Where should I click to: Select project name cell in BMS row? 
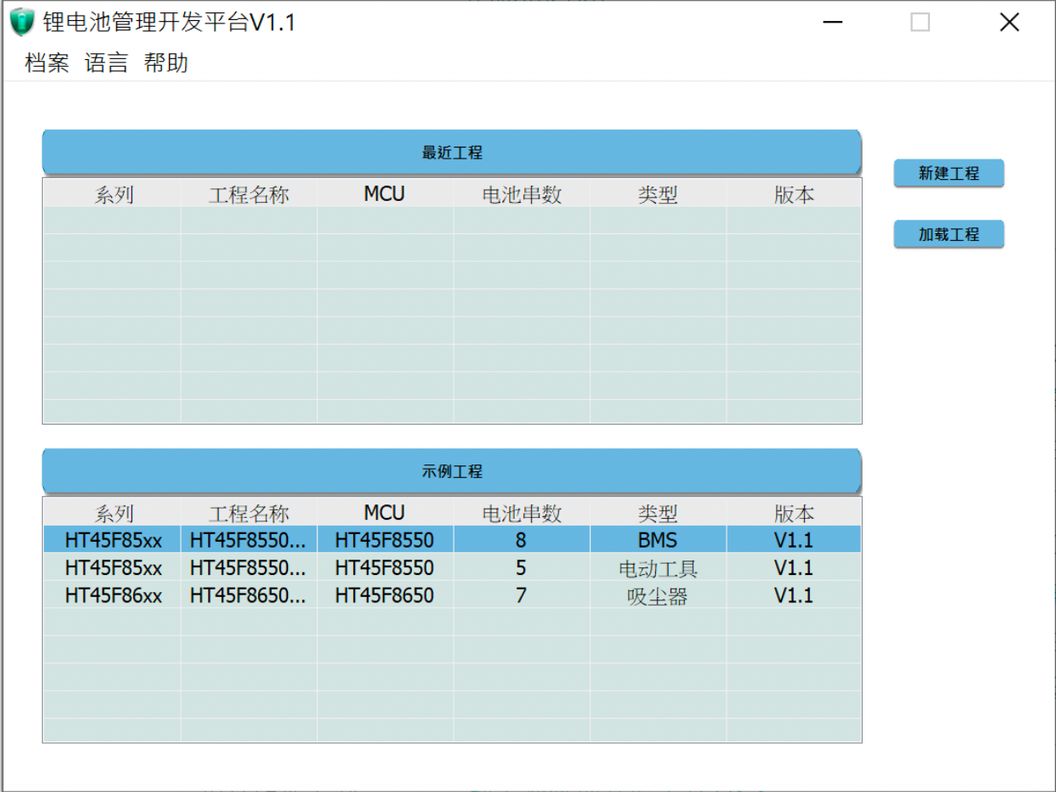pos(249,540)
